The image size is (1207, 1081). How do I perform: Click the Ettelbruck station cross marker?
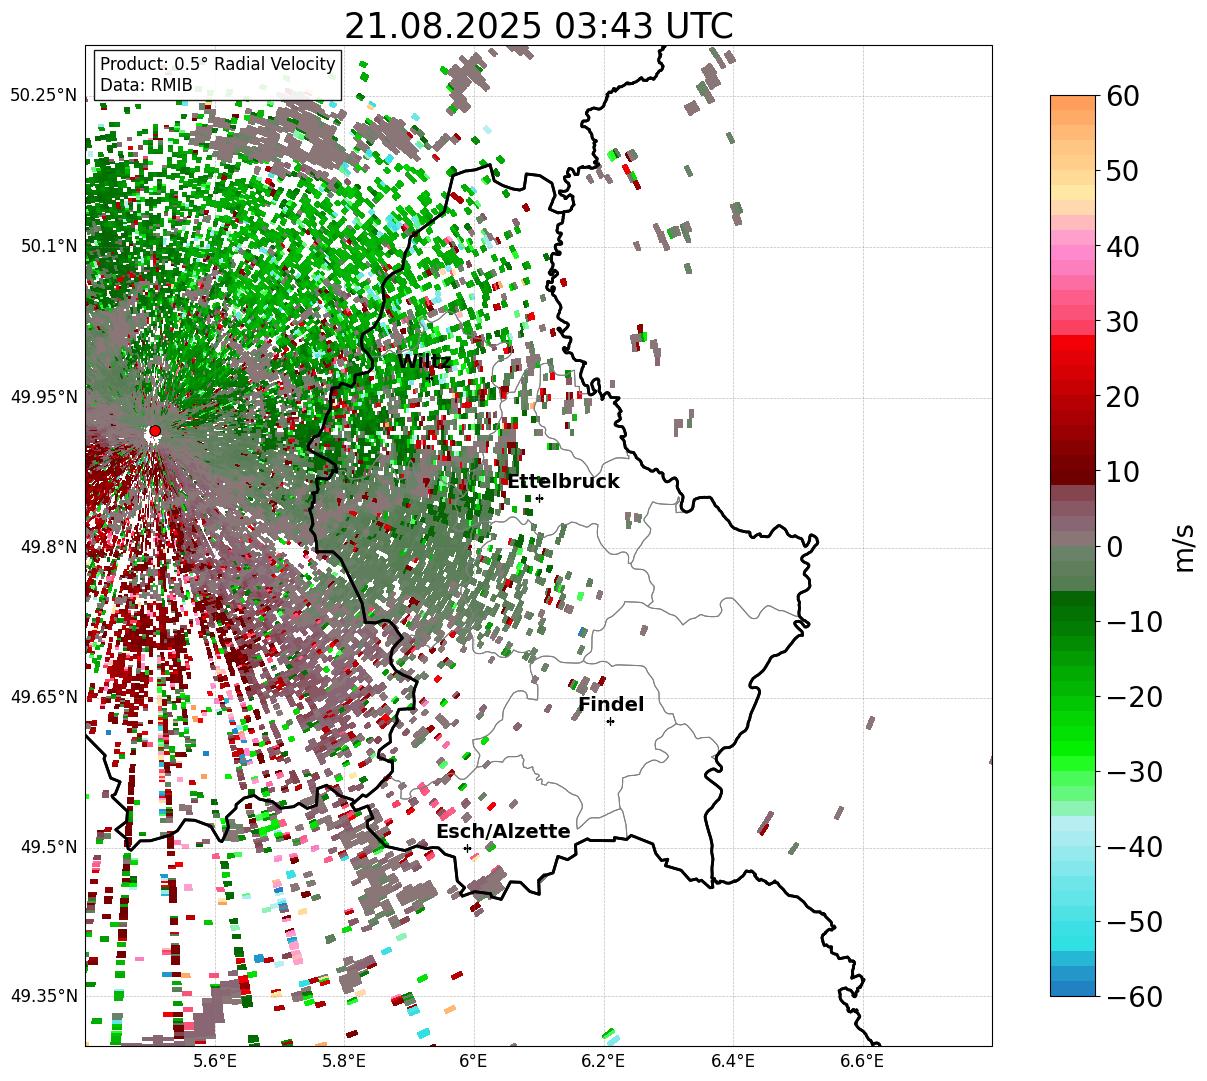coord(539,498)
